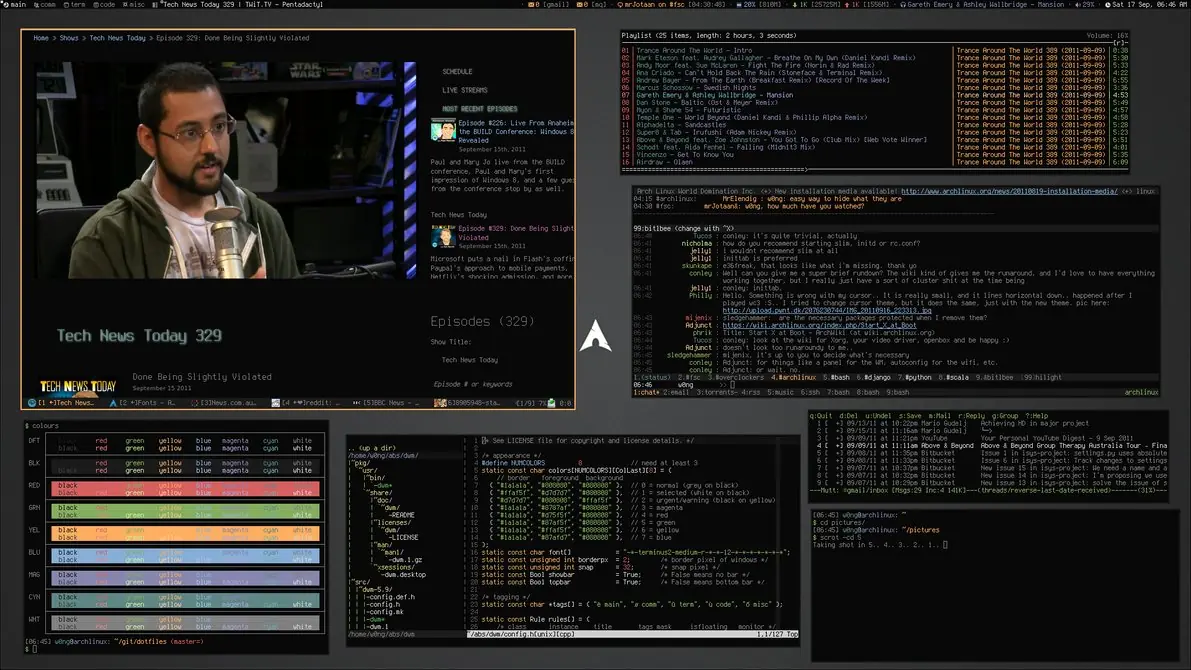
Task: Click the volume speaker icon in status bar
Action: [1079, 5]
